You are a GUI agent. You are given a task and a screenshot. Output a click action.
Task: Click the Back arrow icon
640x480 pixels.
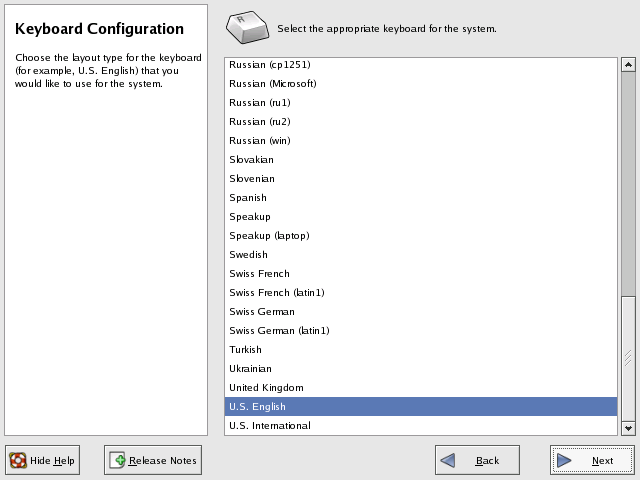(x=448, y=461)
